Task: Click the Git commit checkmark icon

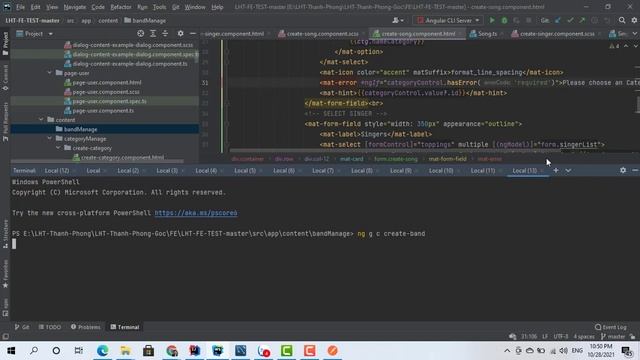Action: tap(570, 20)
